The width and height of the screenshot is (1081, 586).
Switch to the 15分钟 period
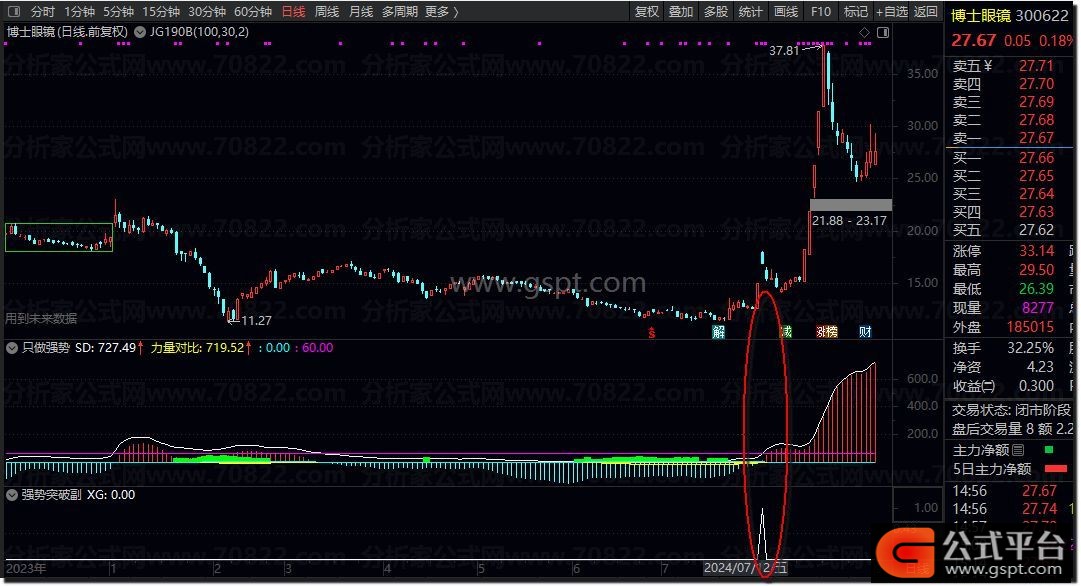(161, 12)
